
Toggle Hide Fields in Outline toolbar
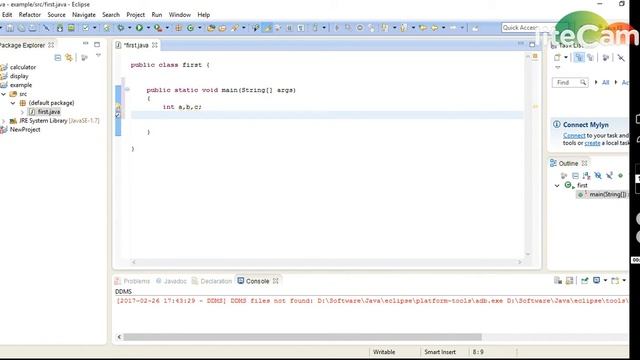pos(598,176)
